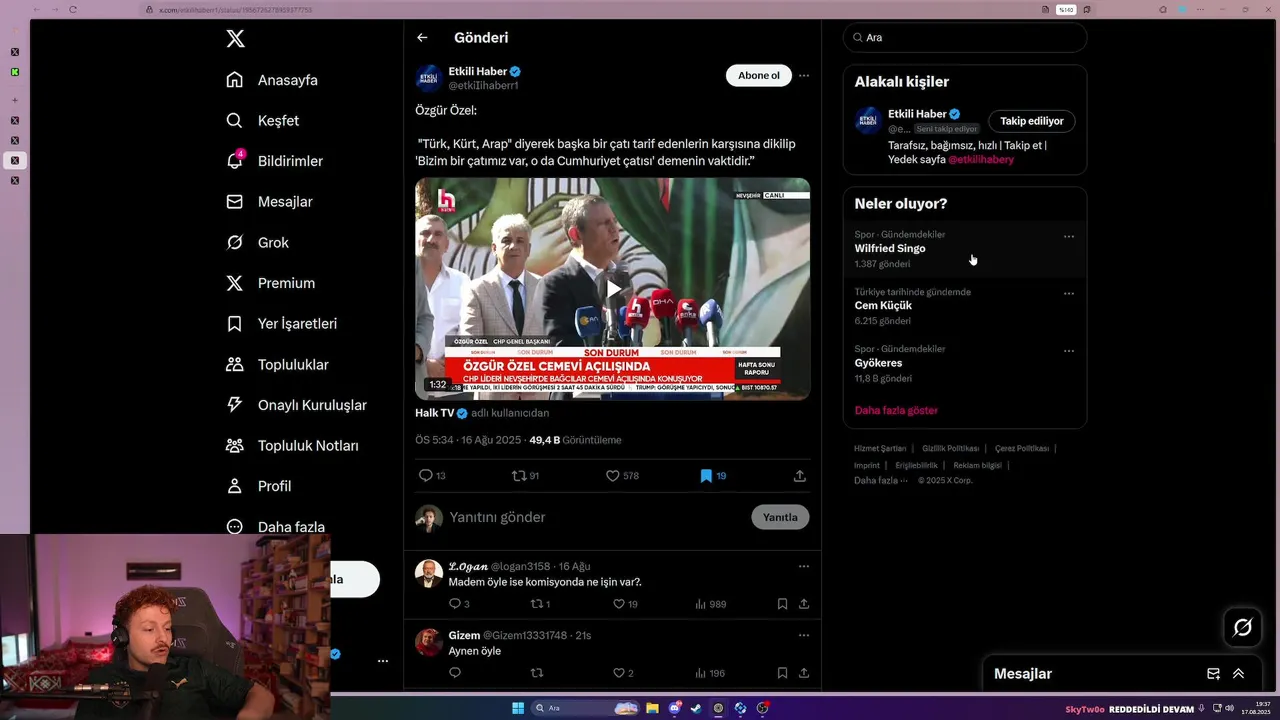Share L.Ogan's comment
This screenshot has height=720, width=1280.
(803, 604)
